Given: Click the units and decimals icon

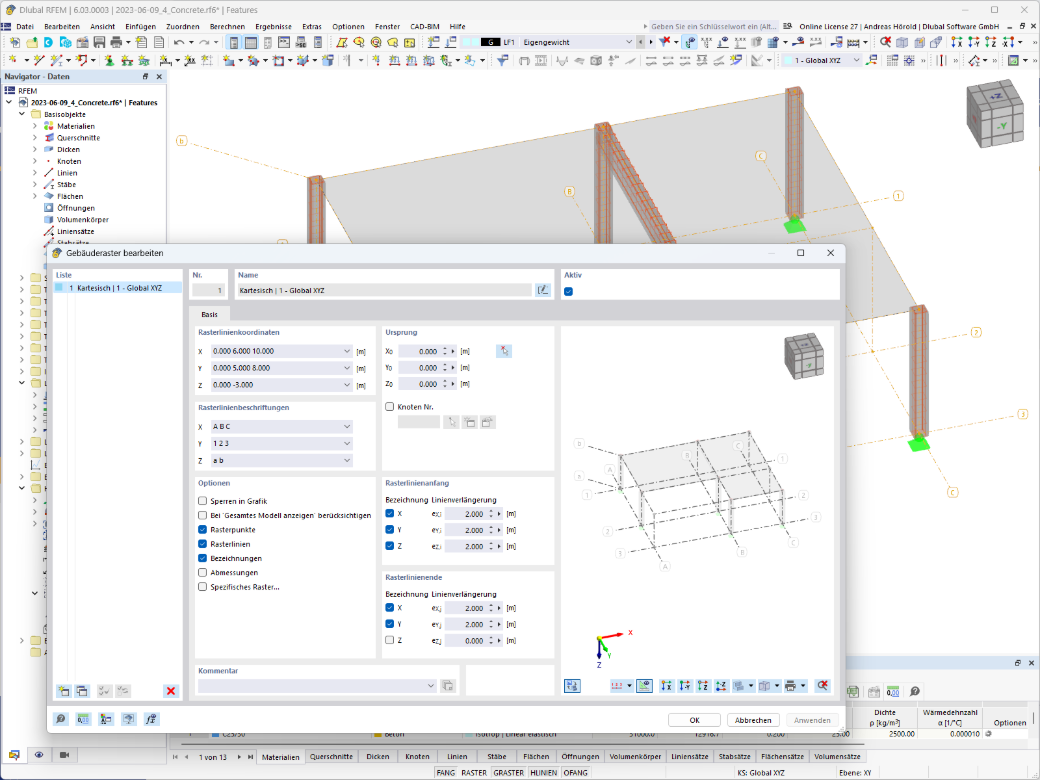Looking at the screenshot, I should (x=83, y=719).
